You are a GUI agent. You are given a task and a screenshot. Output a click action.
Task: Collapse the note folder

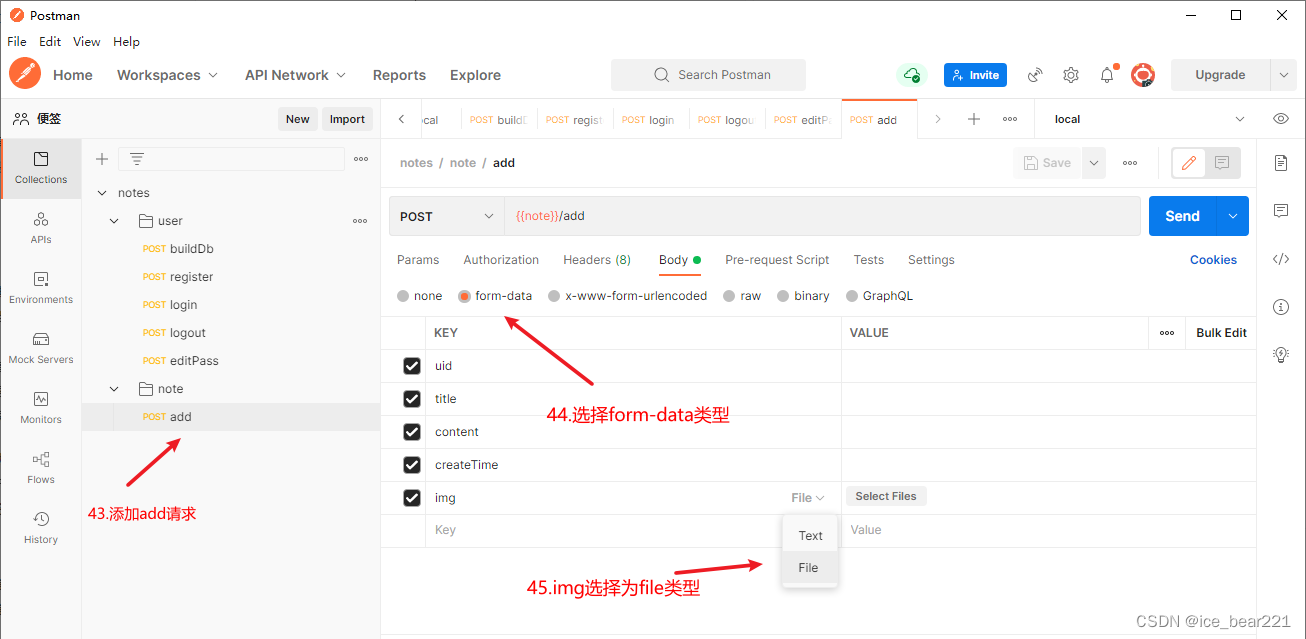coord(115,389)
